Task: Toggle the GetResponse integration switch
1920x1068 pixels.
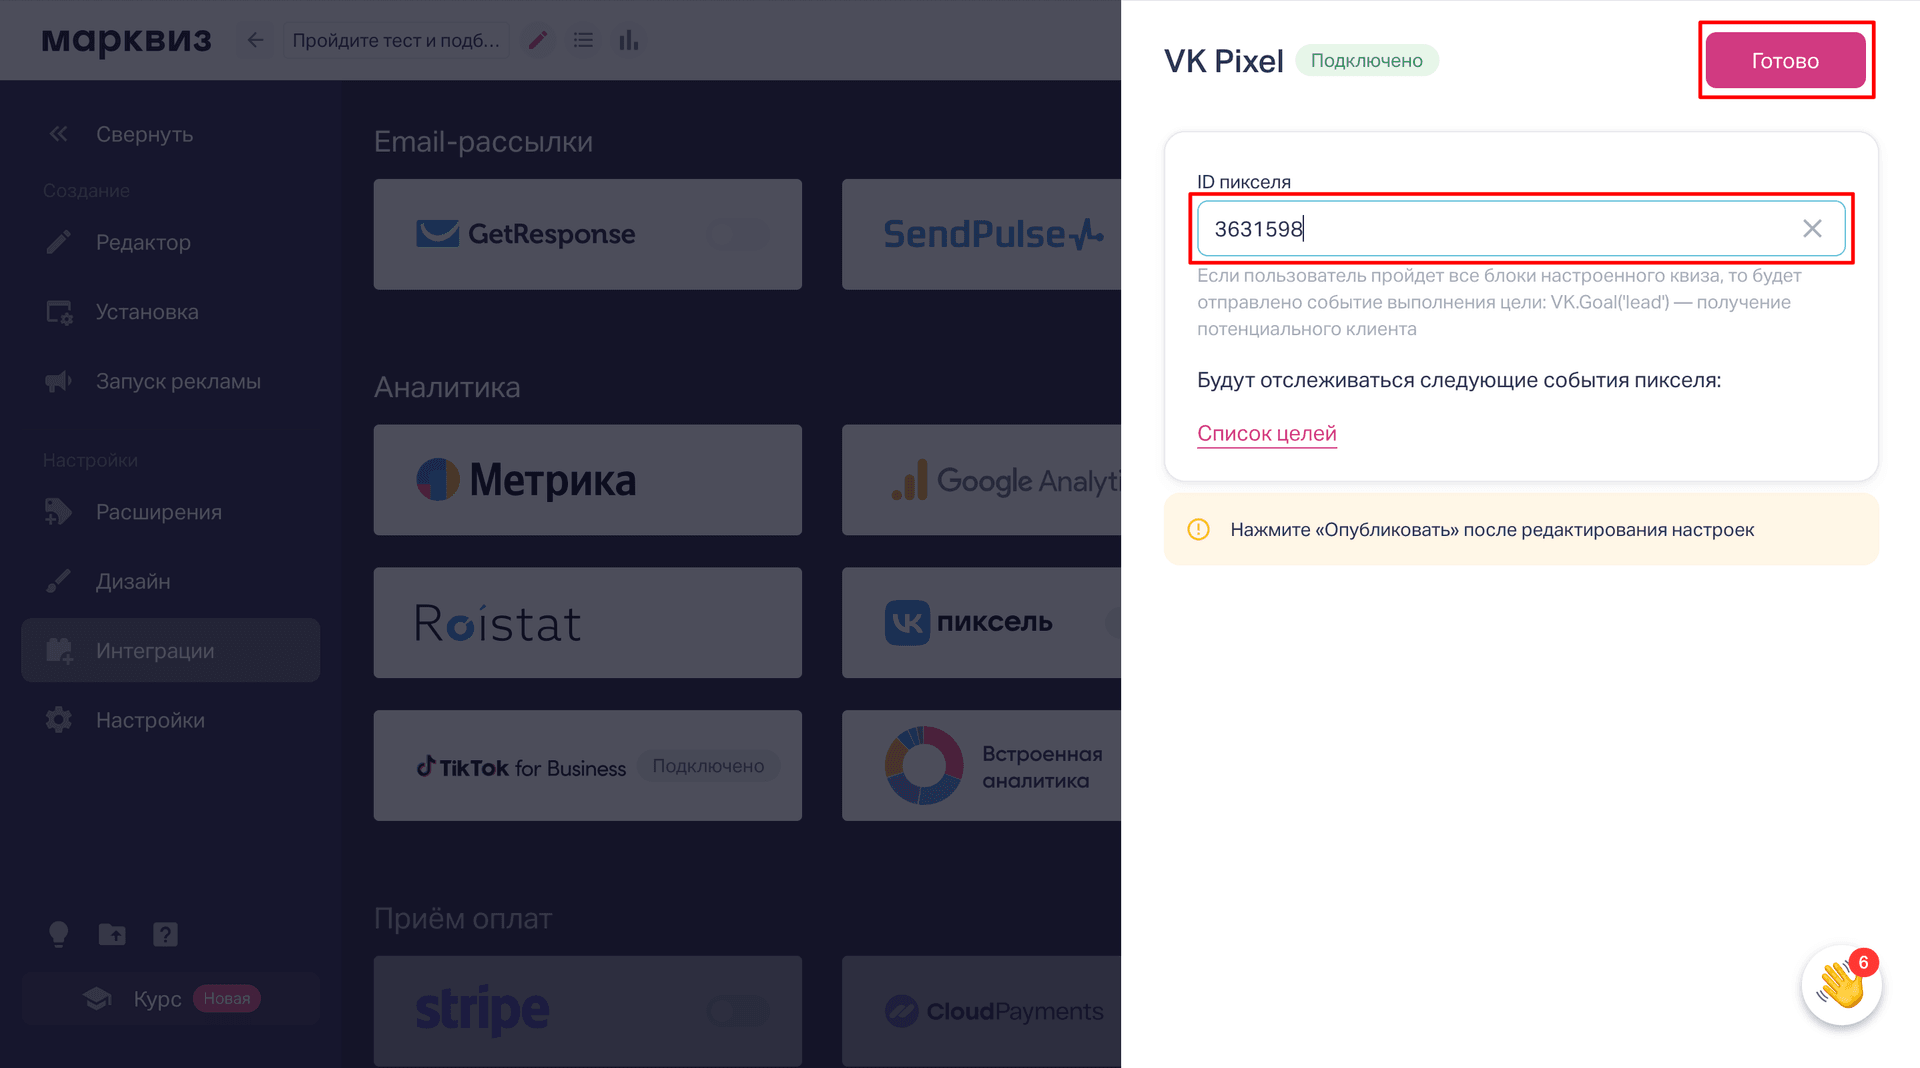Action: click(738, 235)
